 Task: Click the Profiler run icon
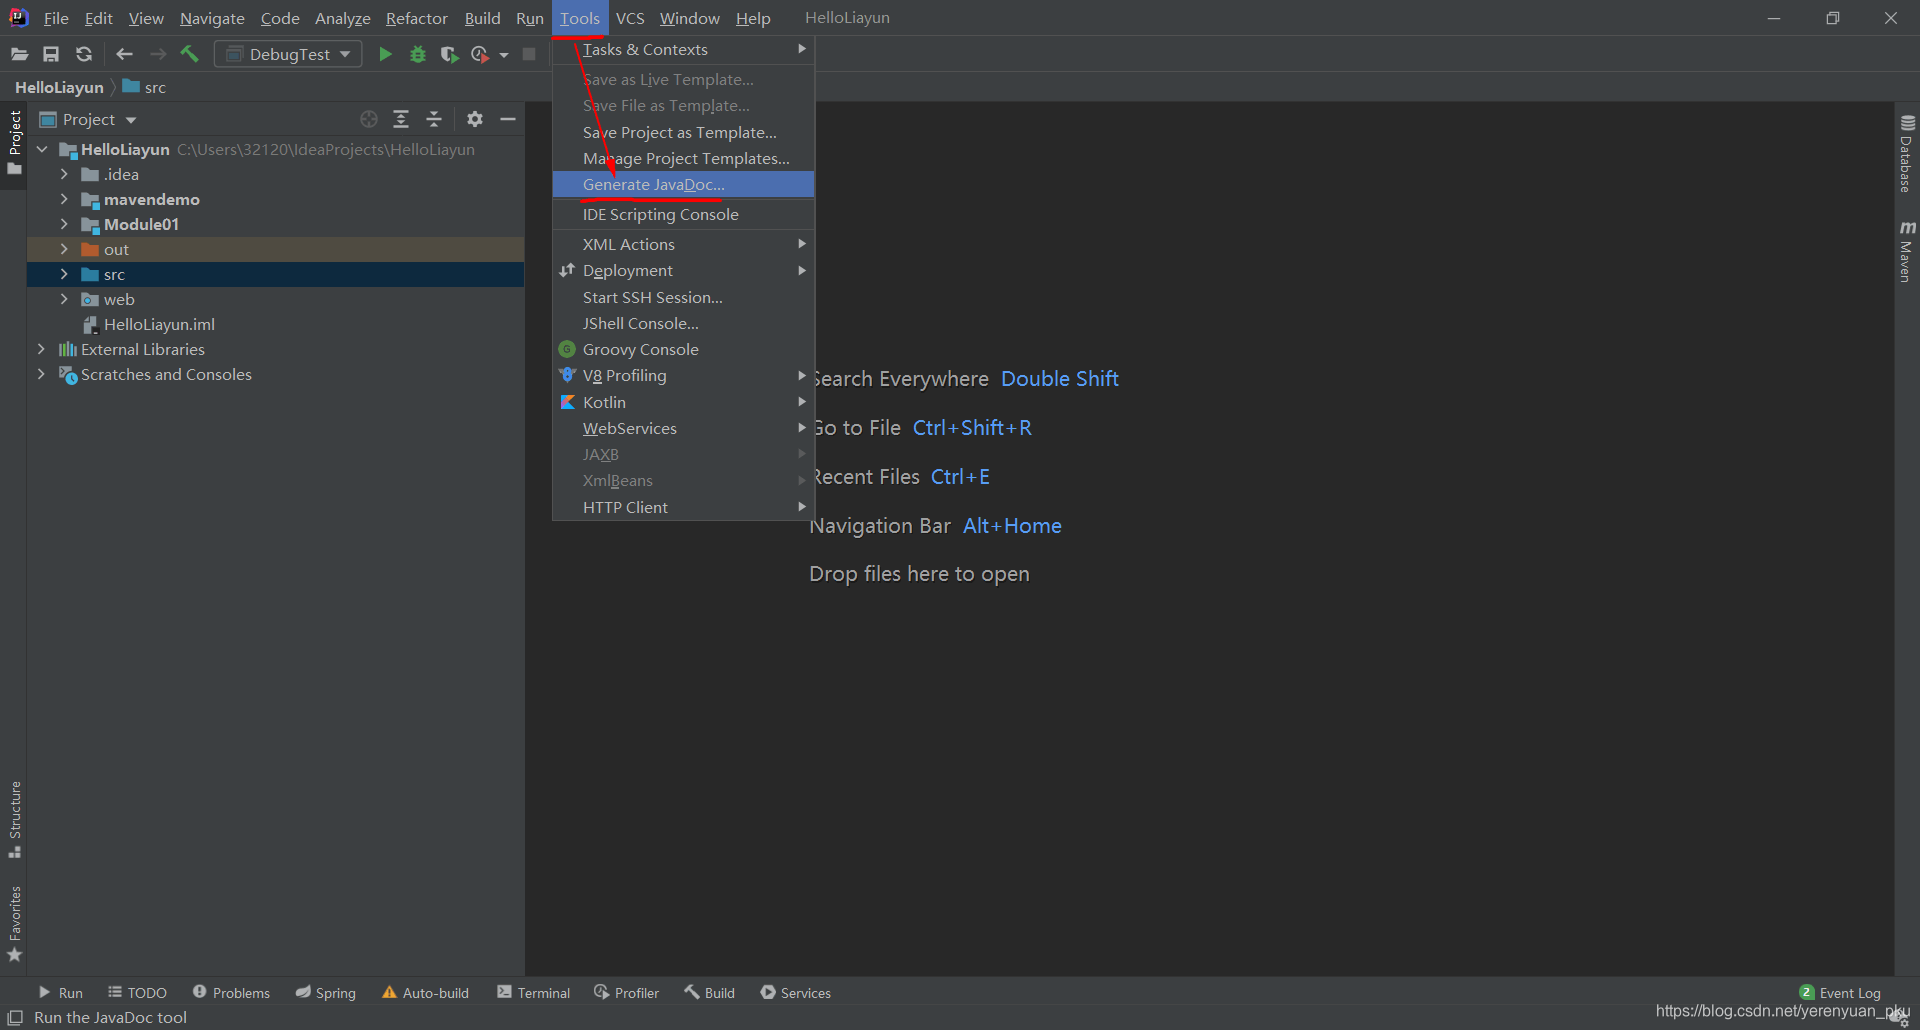click(480, 54)
